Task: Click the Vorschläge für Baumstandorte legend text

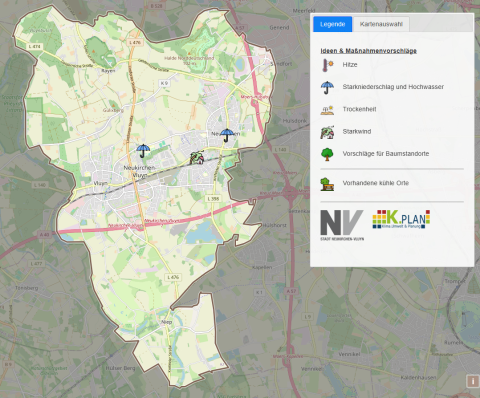Action: [x=386, y=154]
